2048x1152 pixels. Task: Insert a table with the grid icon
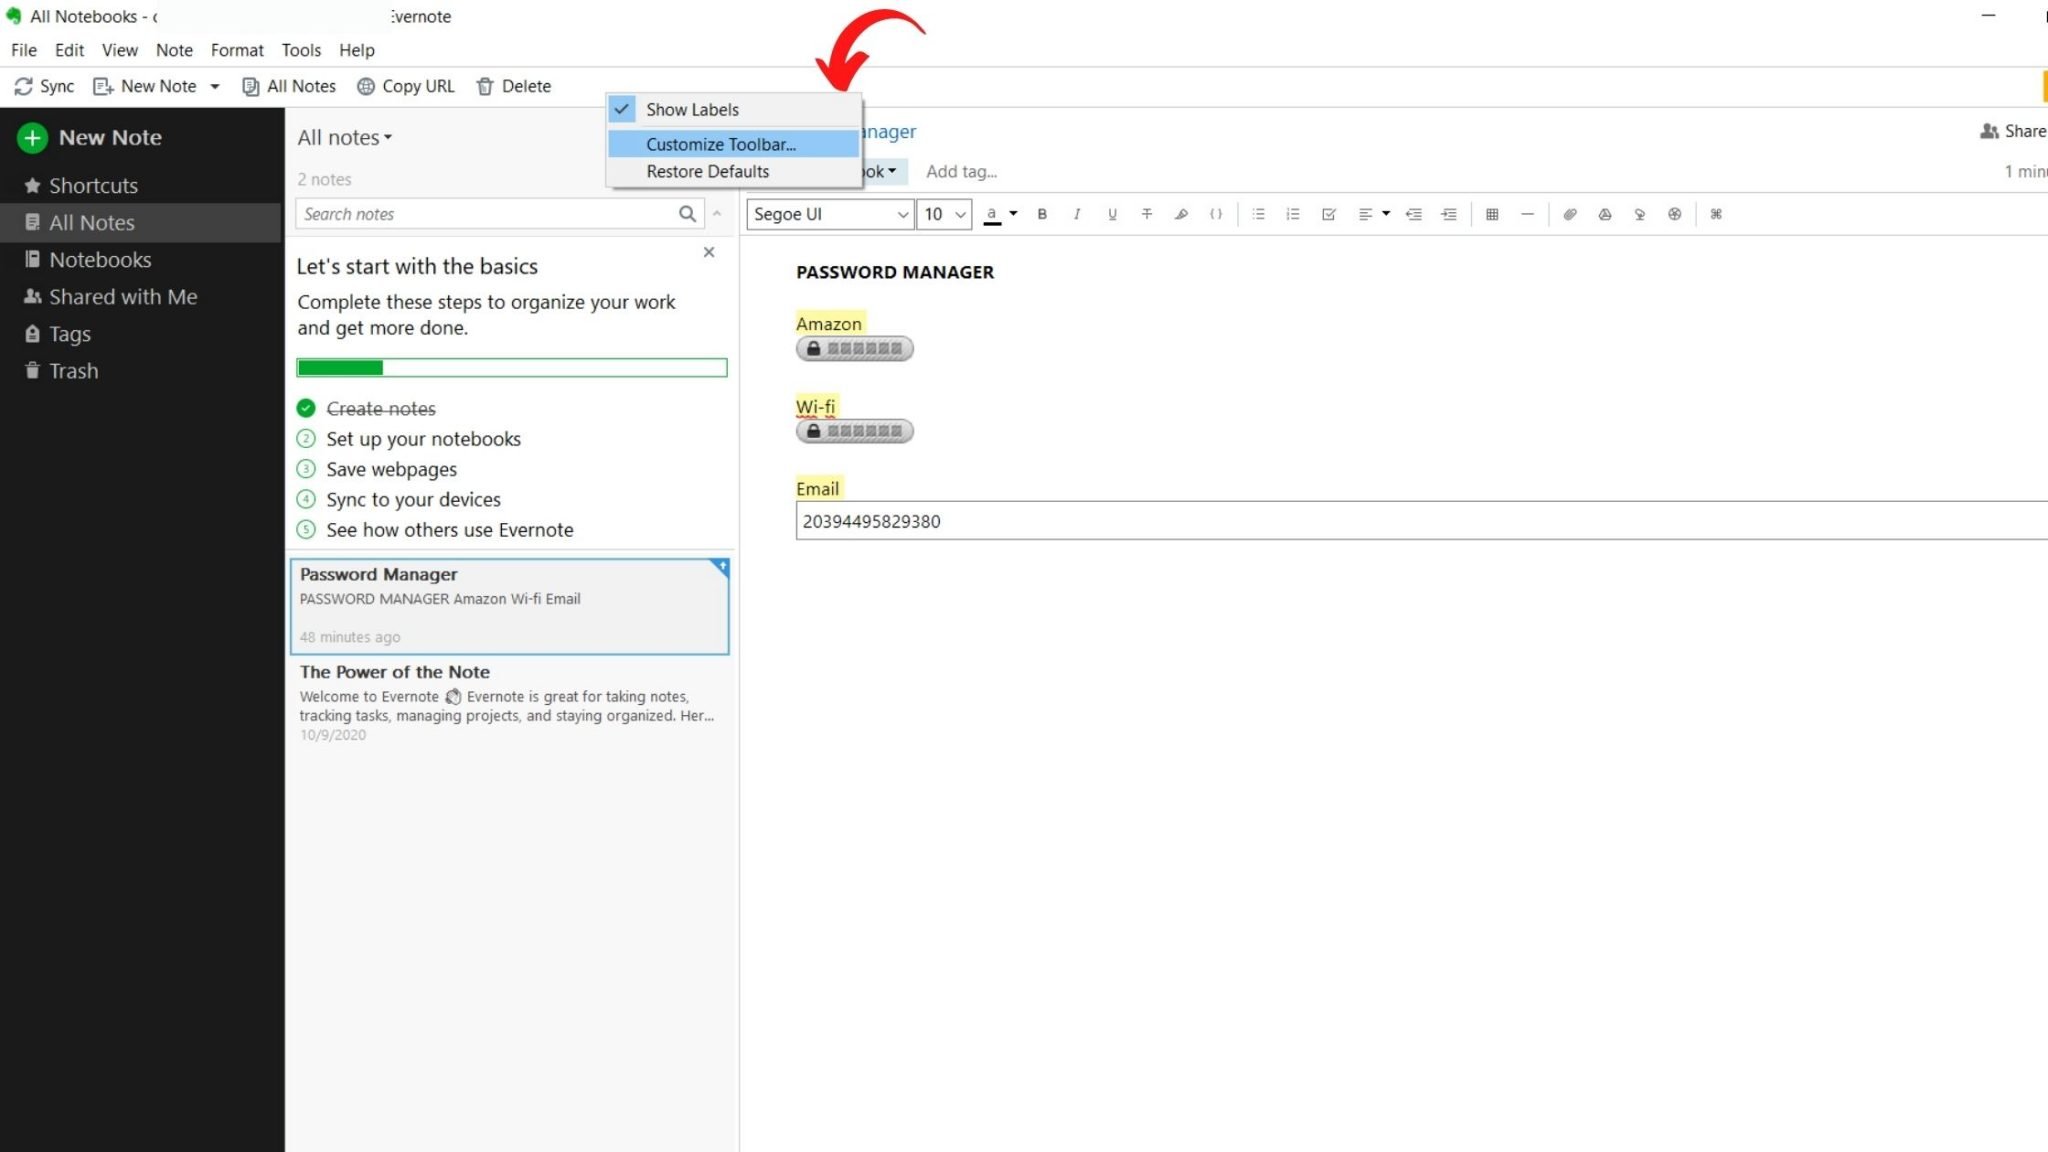tap(1492, 214)
